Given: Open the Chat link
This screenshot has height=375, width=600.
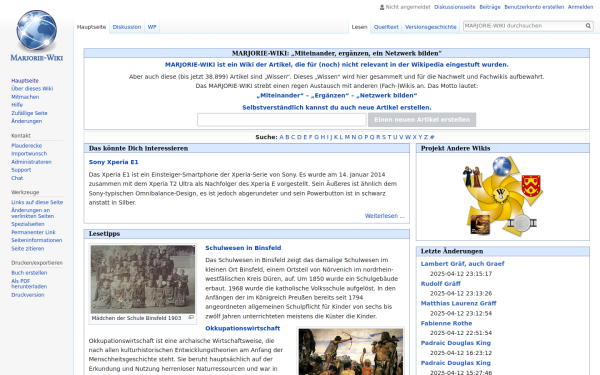Looking at the screenshot, I should tap(17, 178).
